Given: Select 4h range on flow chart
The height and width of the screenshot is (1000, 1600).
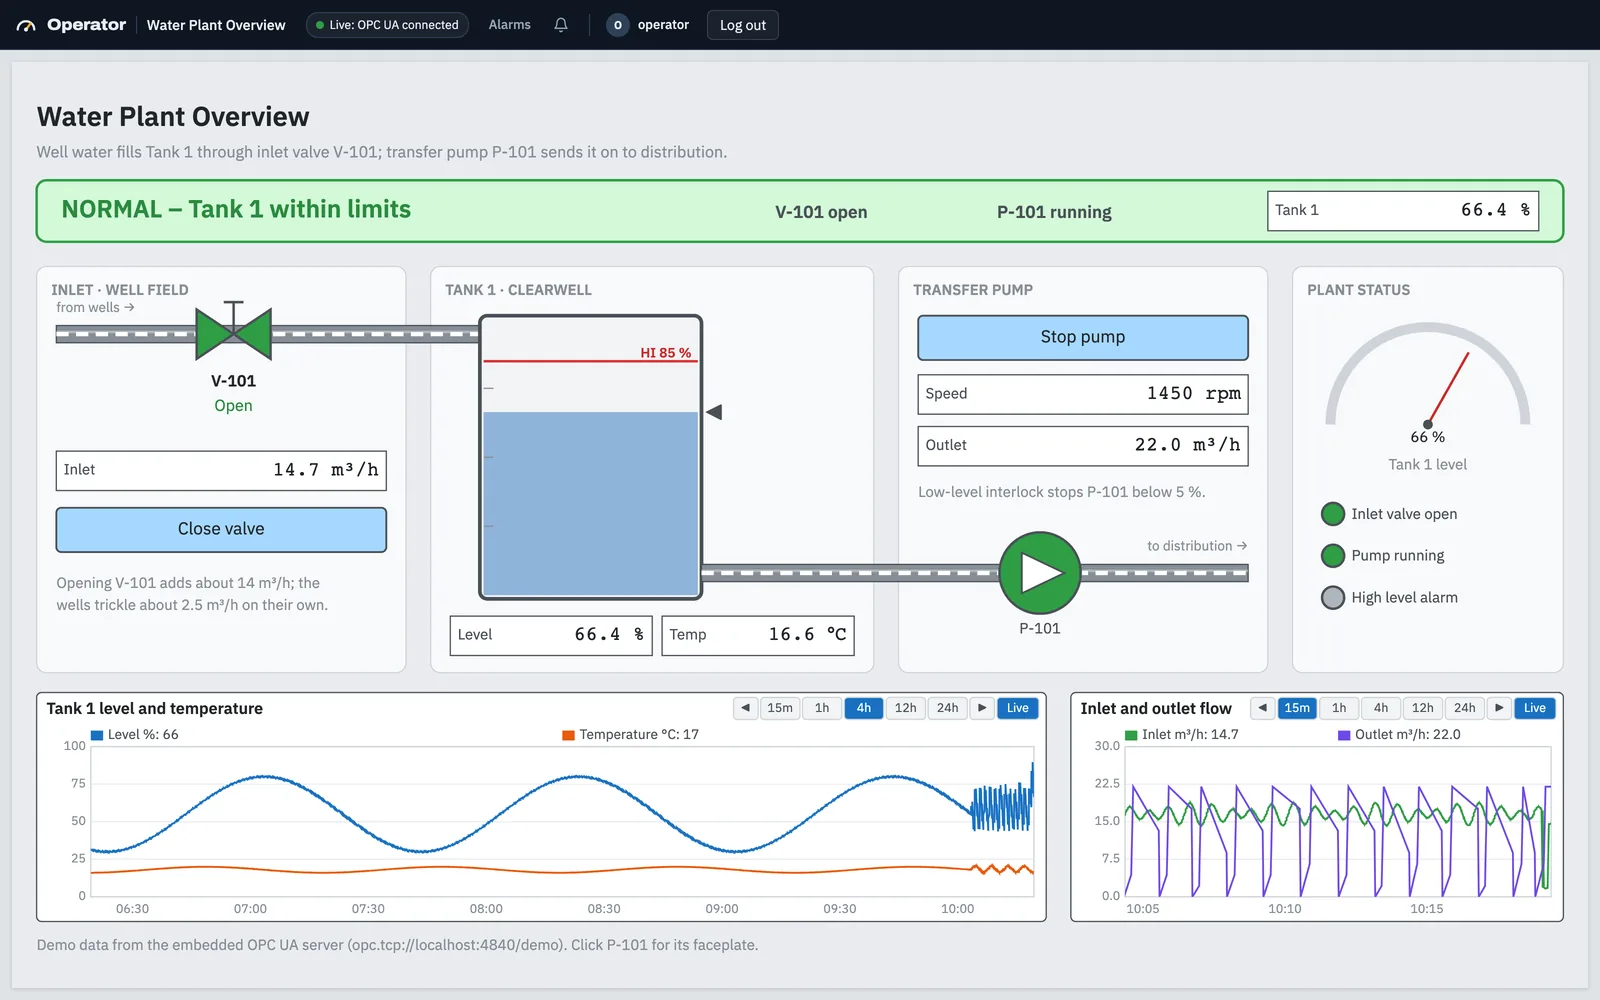Looking at the screenshot, I should coord(1381,708).
